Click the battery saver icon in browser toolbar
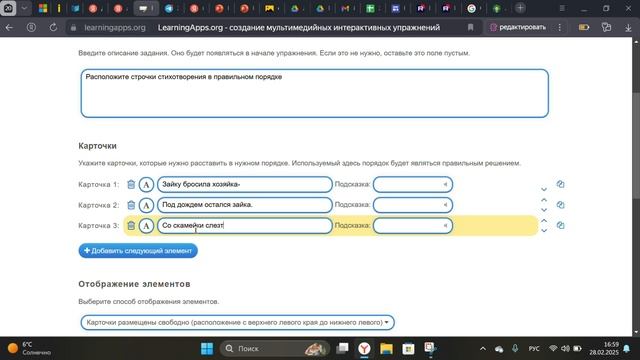The width and height of the screenshot is (640, 360). tap(584, 27)
